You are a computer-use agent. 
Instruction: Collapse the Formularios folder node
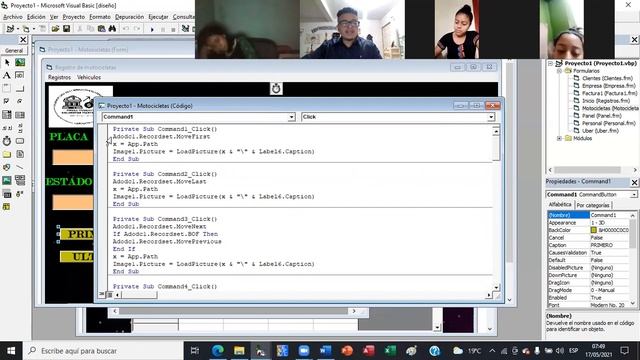(x=559, y=71)
